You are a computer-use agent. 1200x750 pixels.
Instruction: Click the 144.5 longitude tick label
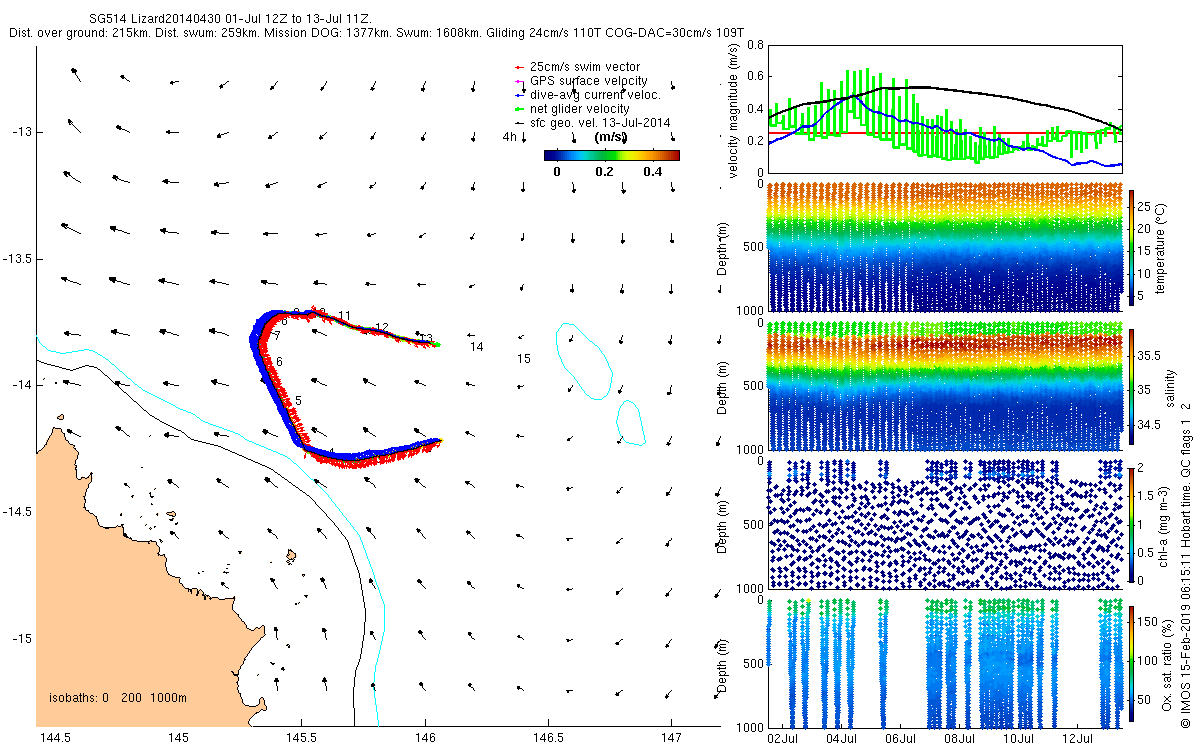point(53,738)
